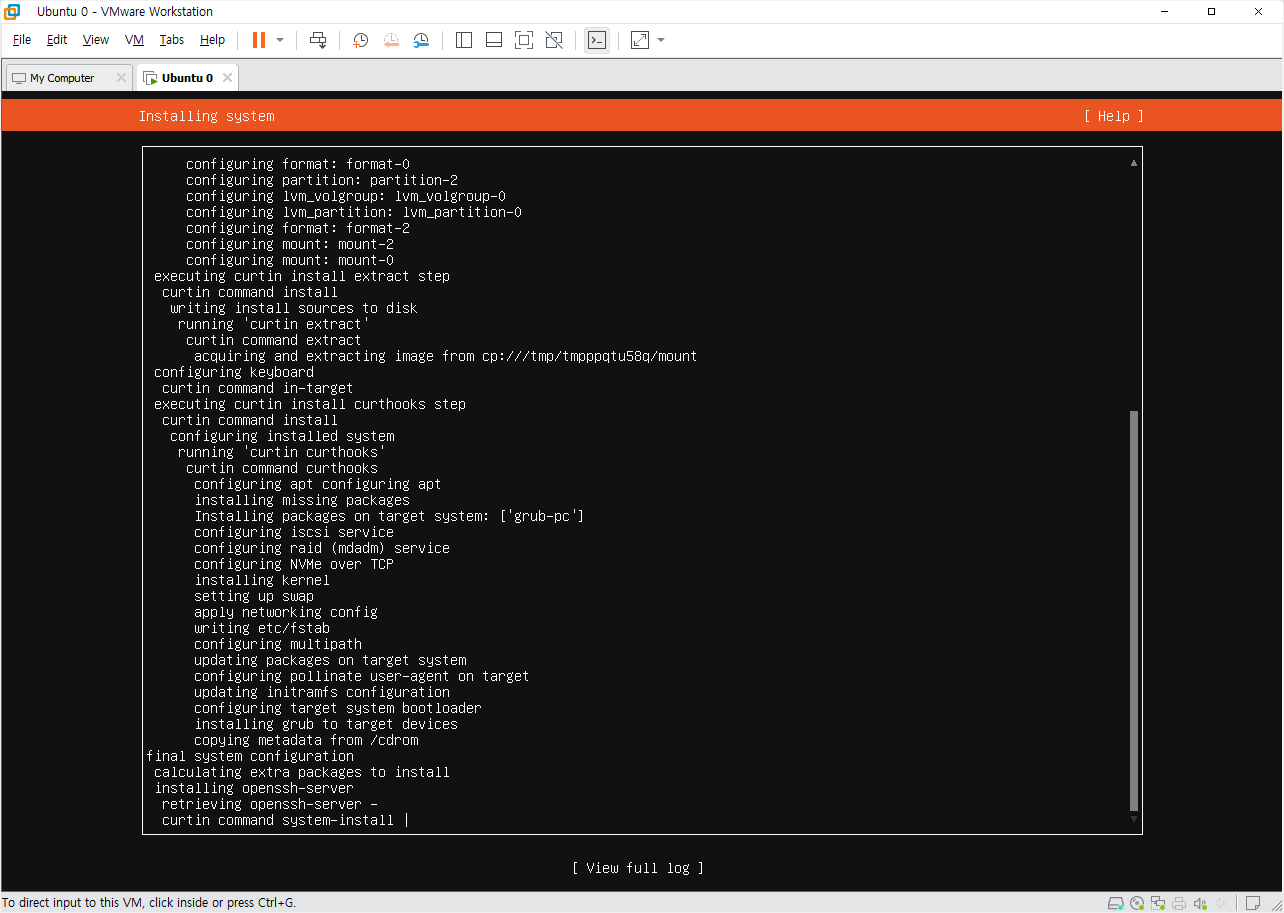Click the 'Installing system' header title
The height and width of the screenshot is (913, 1284).
point(206,116)
